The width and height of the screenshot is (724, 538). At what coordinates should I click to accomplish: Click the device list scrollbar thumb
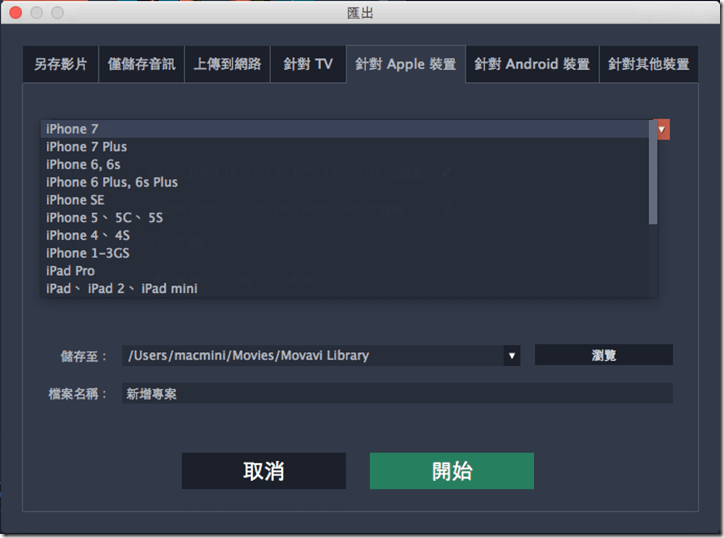coord(653,172)
